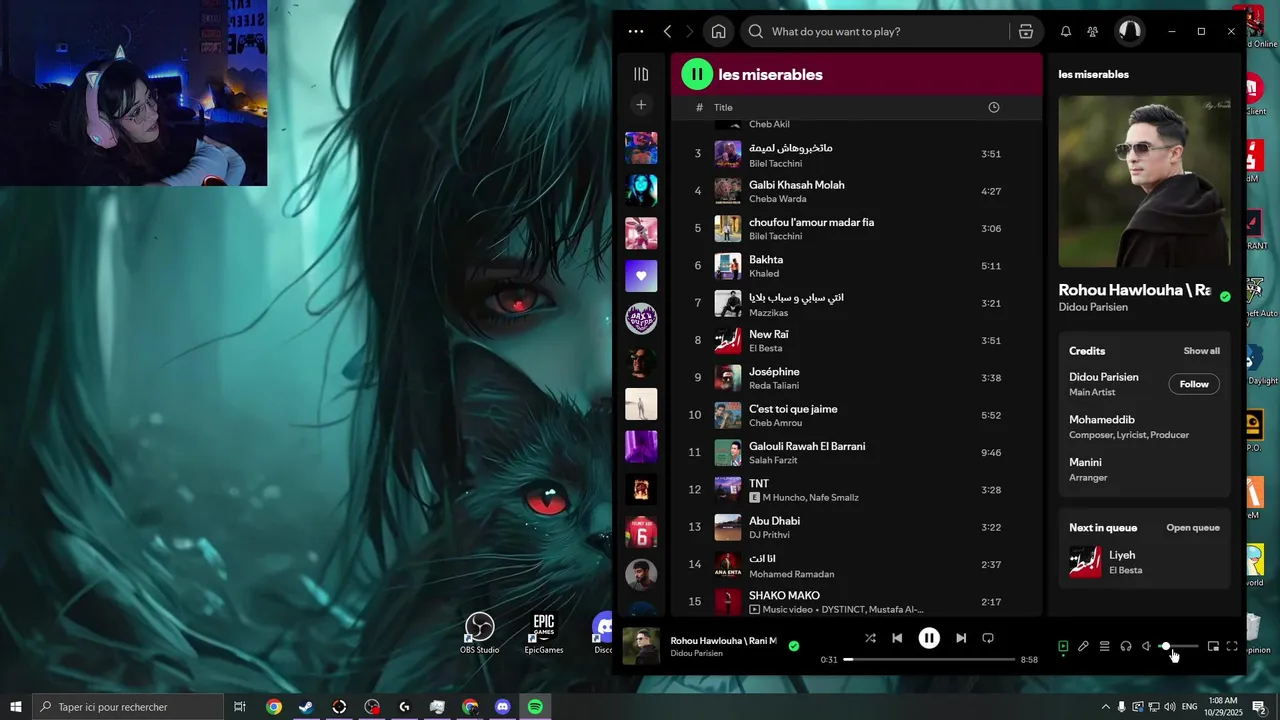Open miniplayer
The image size is (1280, 720).
[x=1213, y=647]
